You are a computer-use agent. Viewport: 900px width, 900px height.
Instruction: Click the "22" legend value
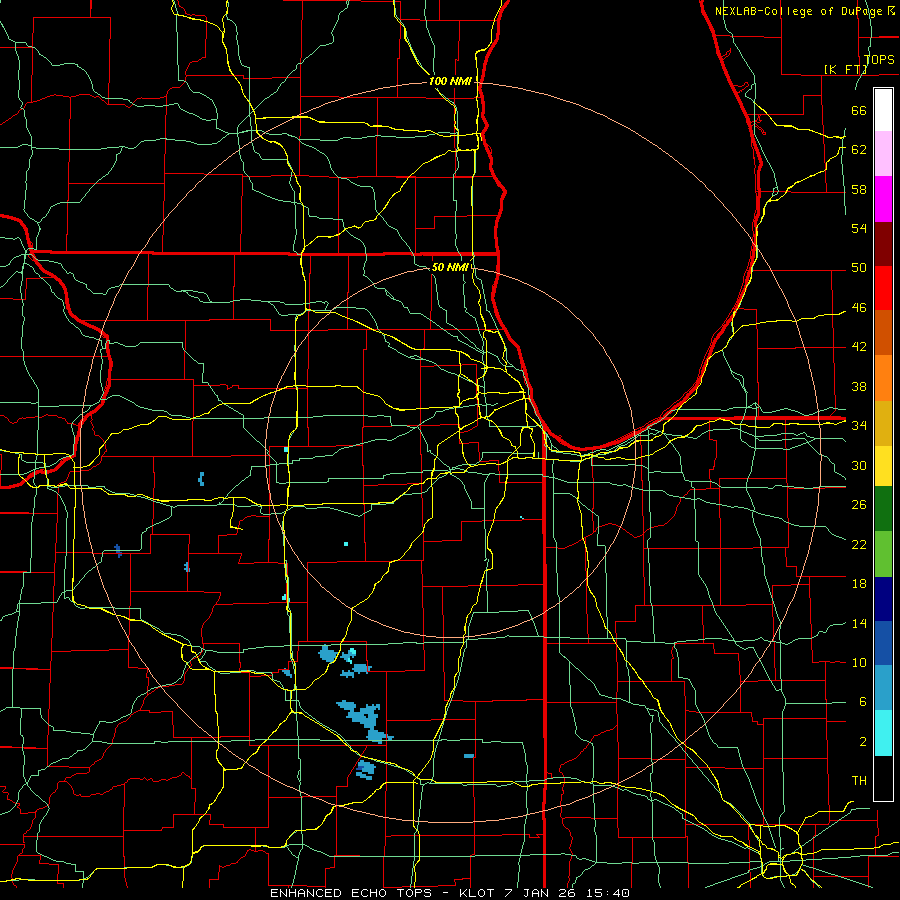pos(859,544)
